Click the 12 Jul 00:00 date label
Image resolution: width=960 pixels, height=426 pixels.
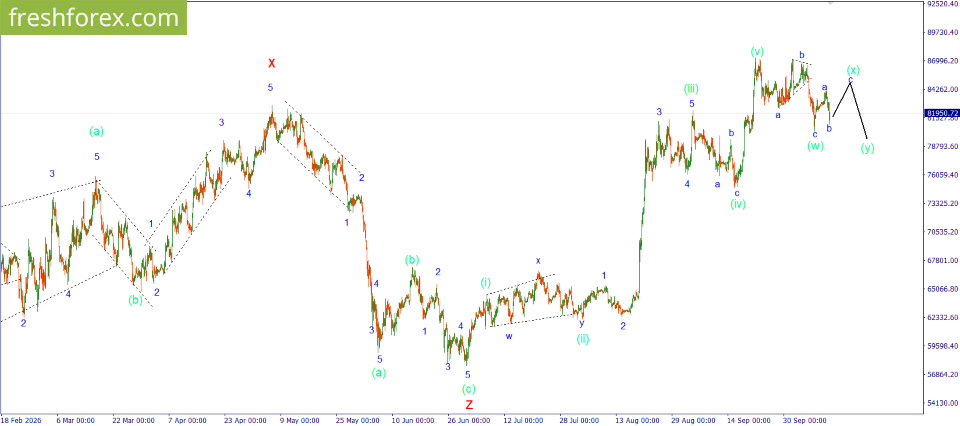click(523, 421)
